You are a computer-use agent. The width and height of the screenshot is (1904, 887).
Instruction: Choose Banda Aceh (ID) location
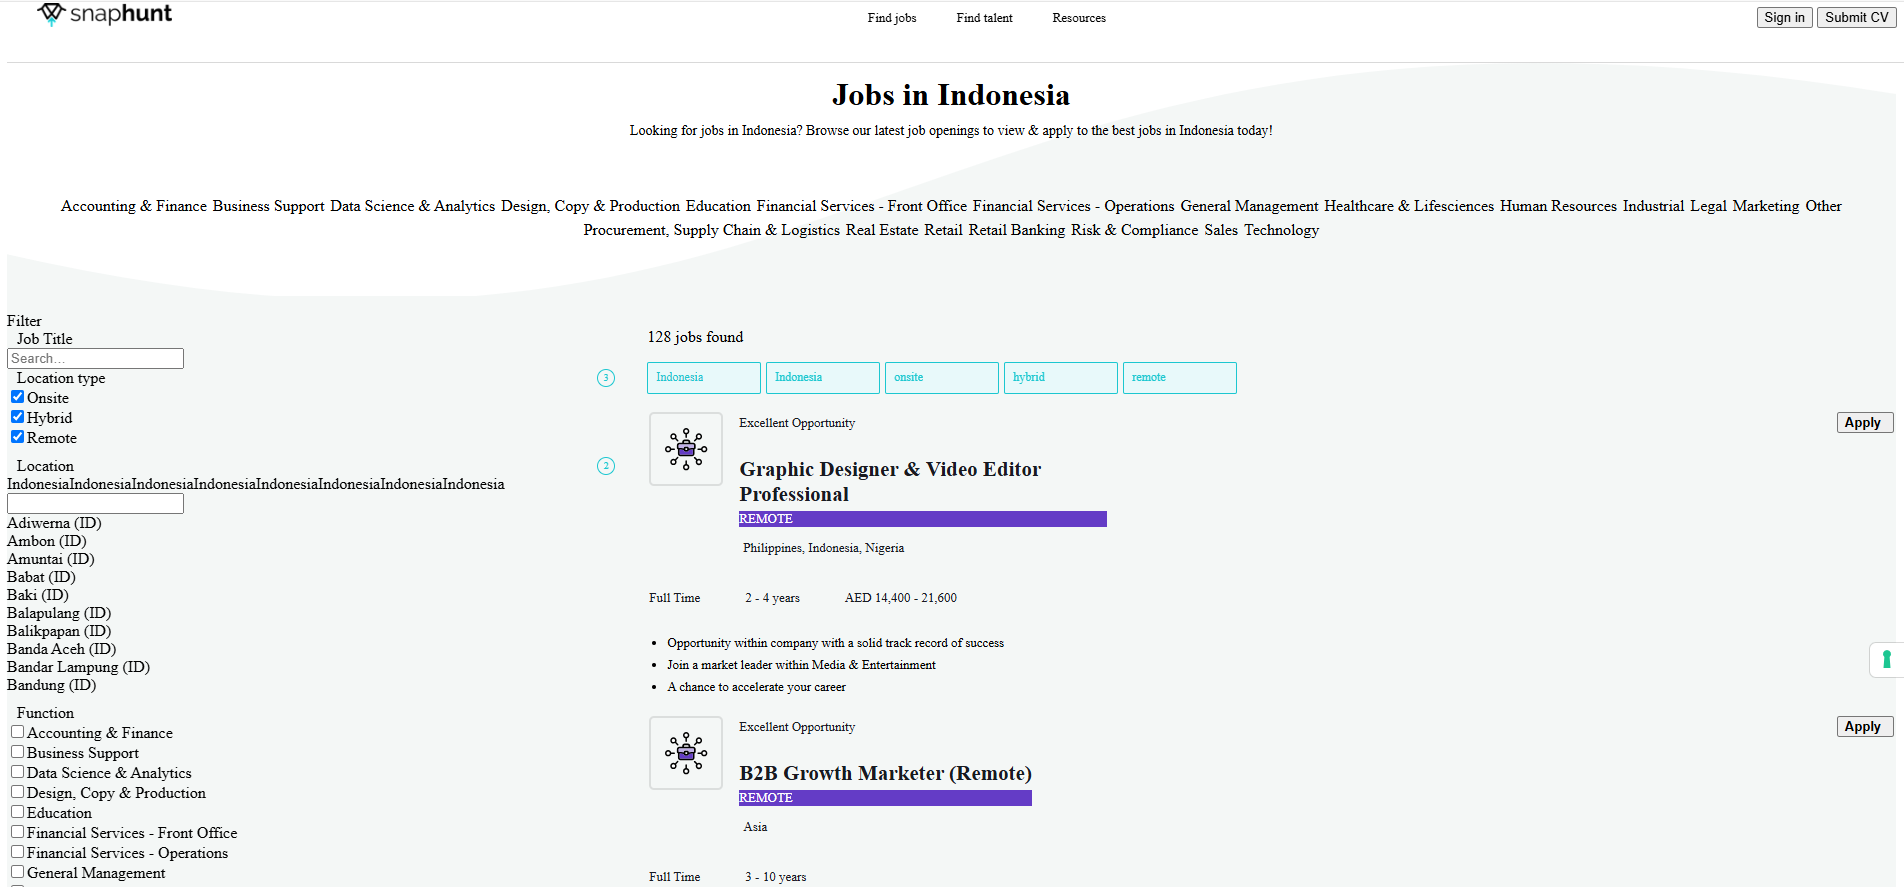62,649
